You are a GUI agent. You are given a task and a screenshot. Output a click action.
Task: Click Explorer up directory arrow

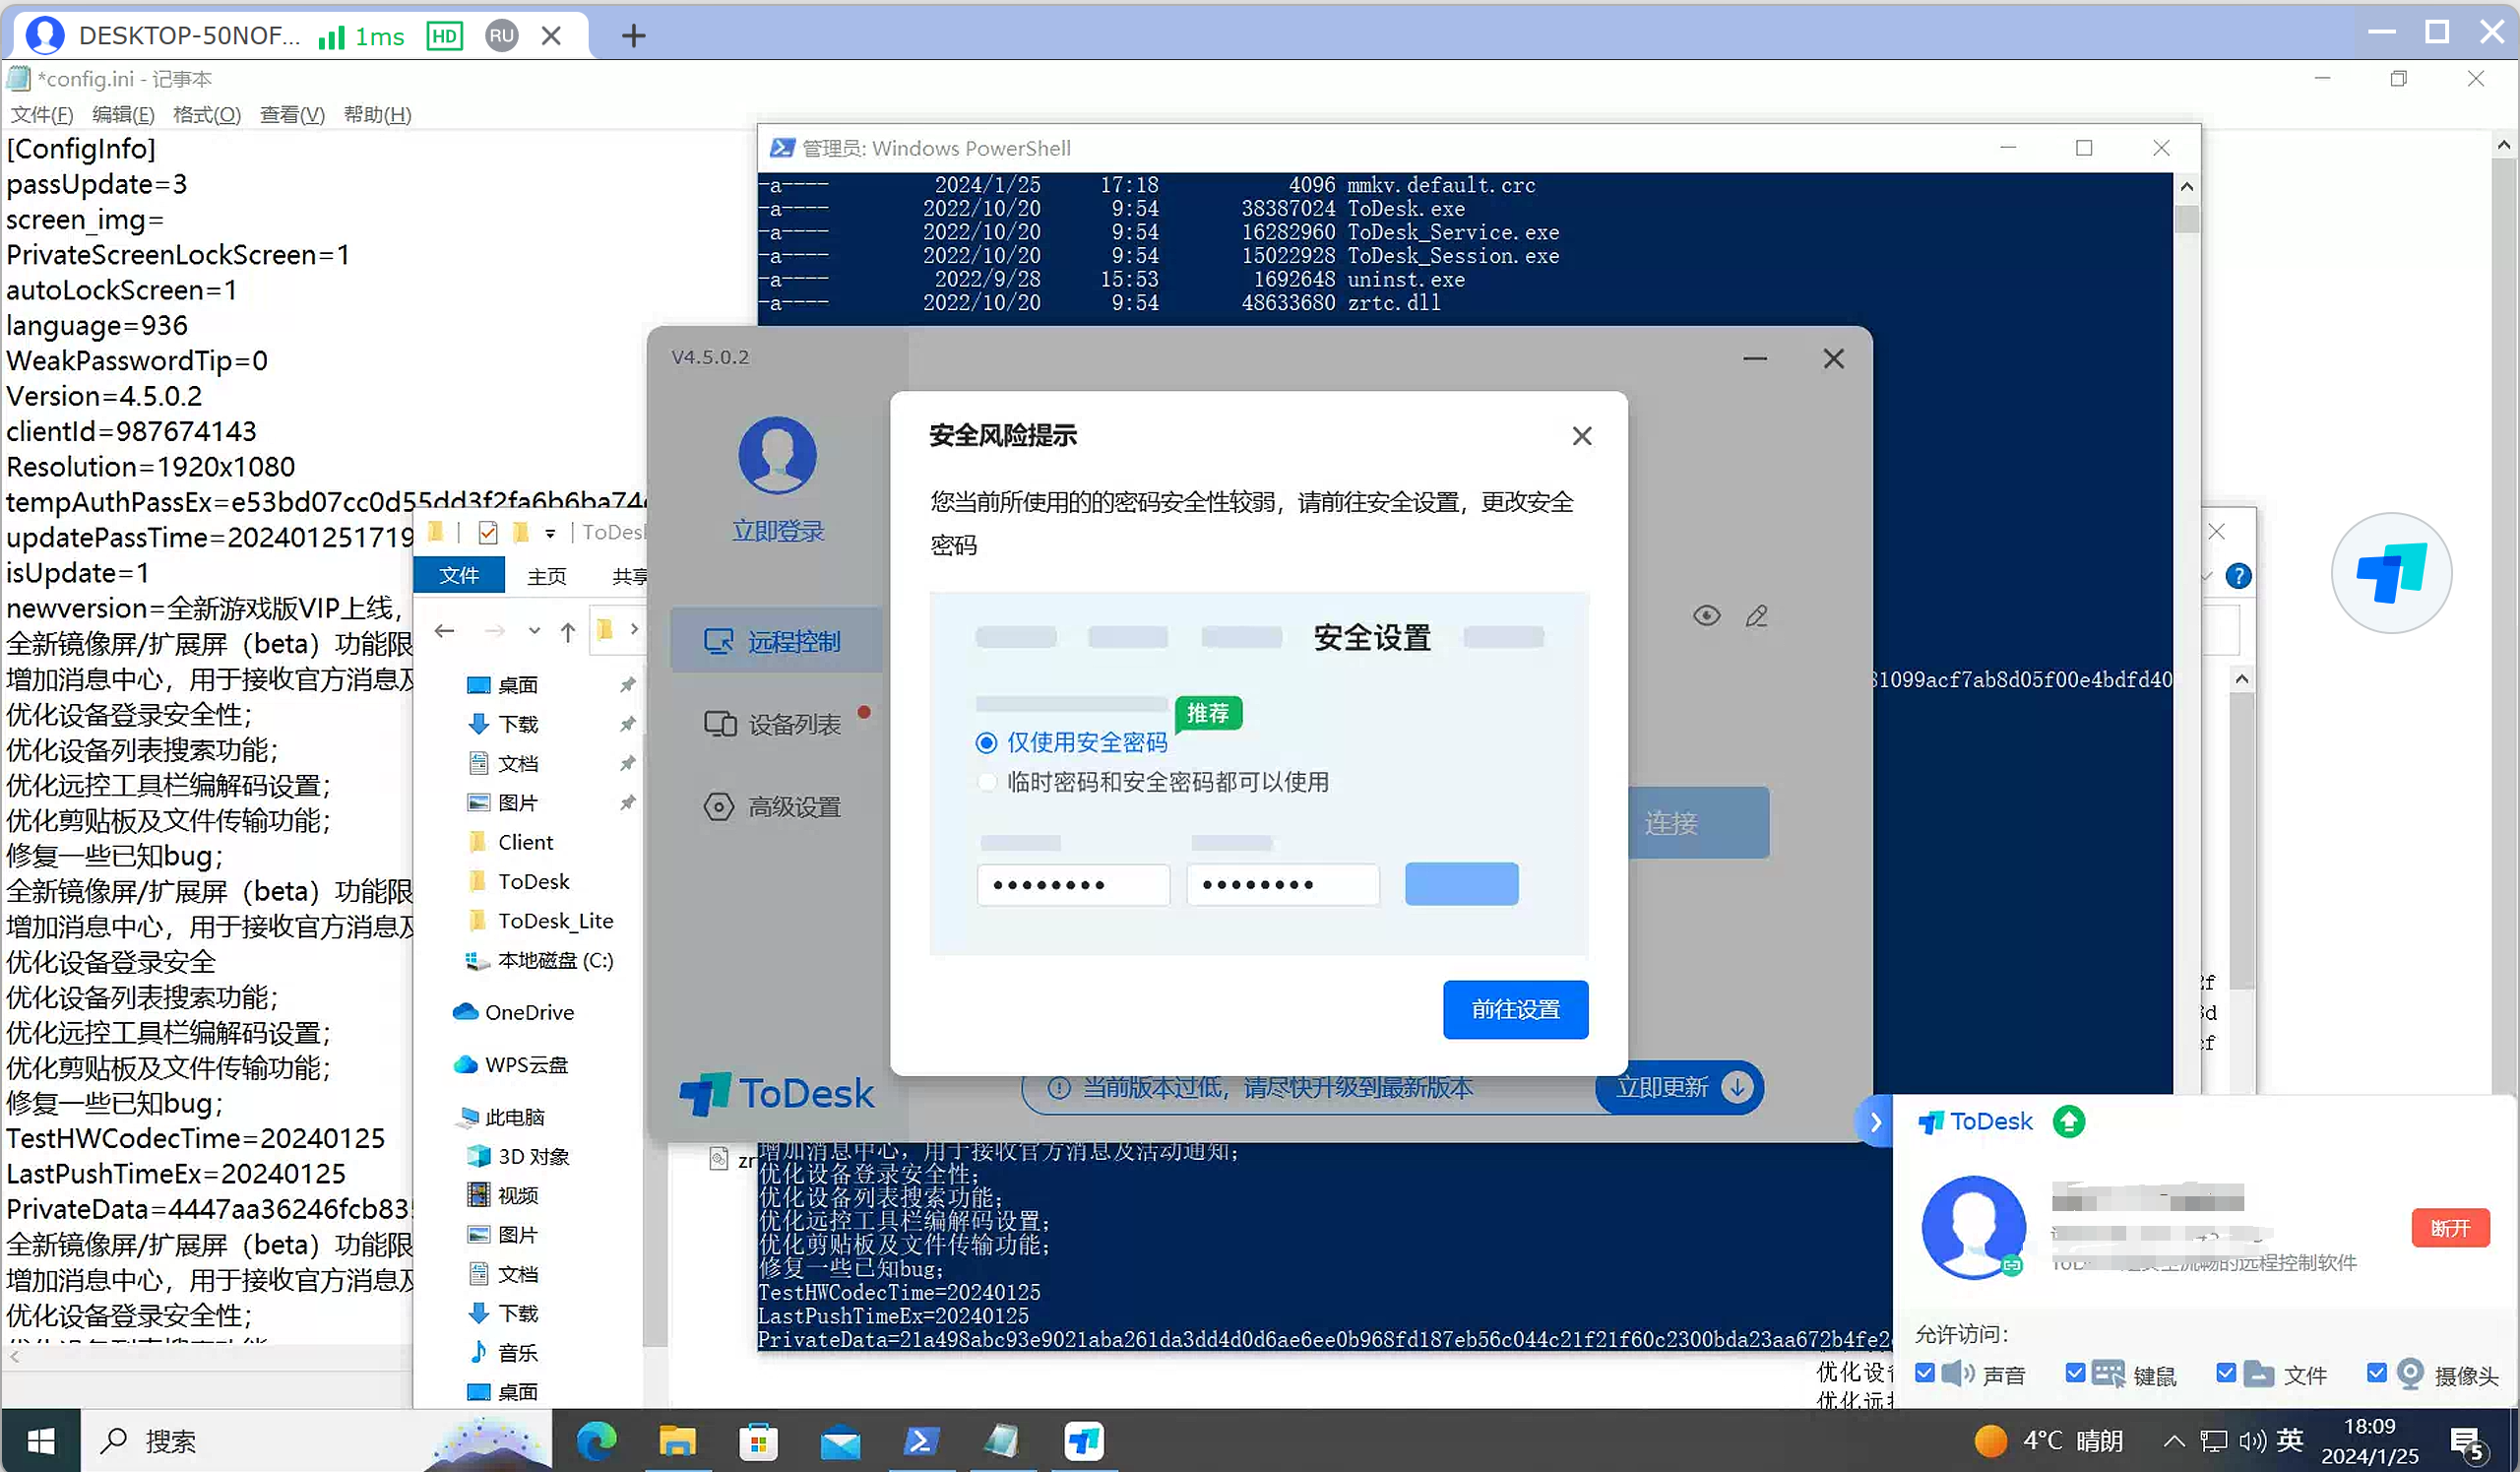click(568, 630)
